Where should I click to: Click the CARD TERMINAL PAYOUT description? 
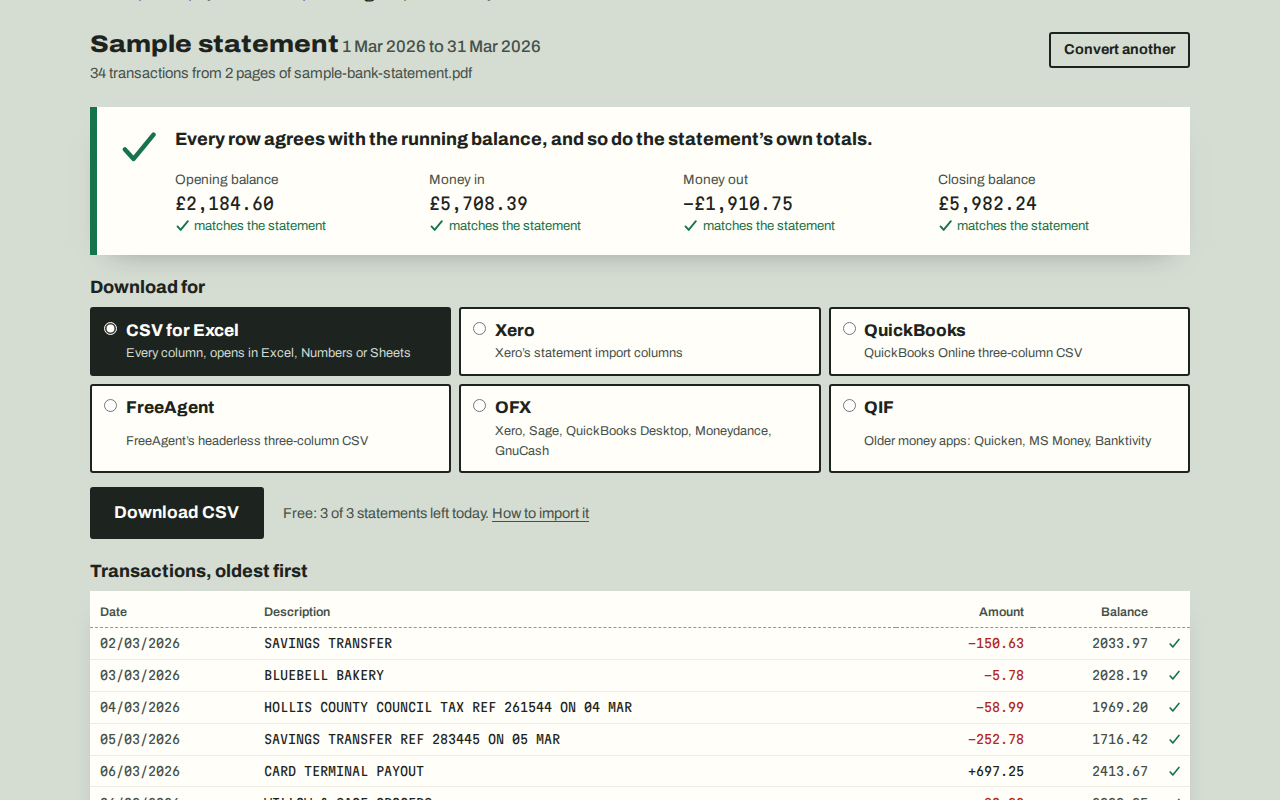coord(344,772)
